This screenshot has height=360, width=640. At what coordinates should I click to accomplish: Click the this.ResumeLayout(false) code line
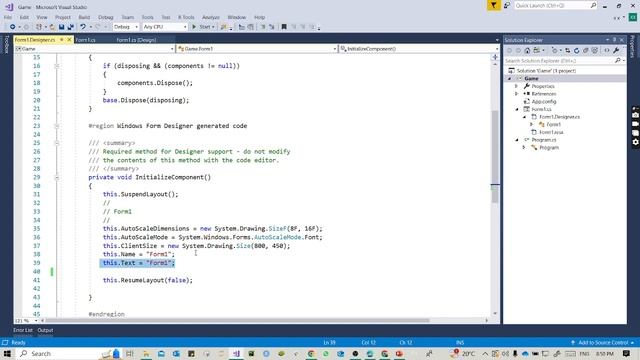pos(148,280)
